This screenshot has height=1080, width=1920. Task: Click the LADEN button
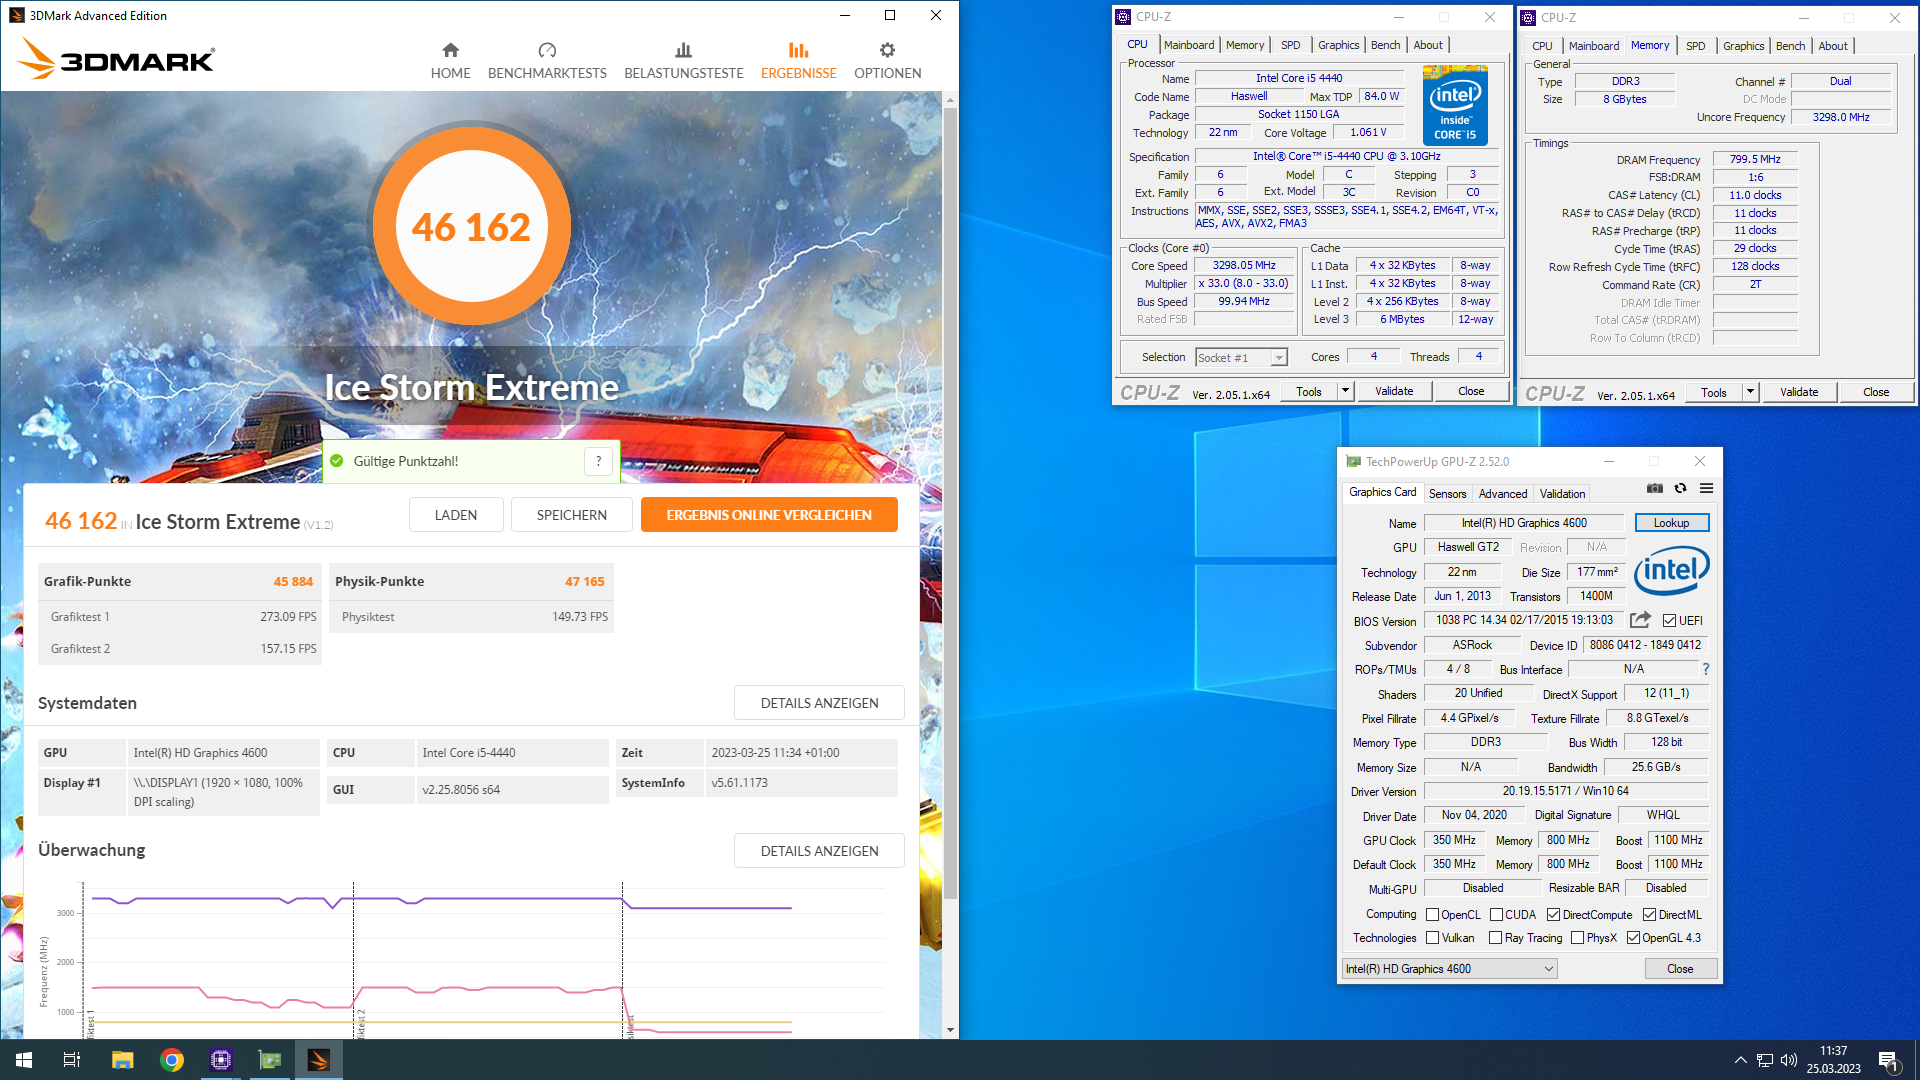456,515
